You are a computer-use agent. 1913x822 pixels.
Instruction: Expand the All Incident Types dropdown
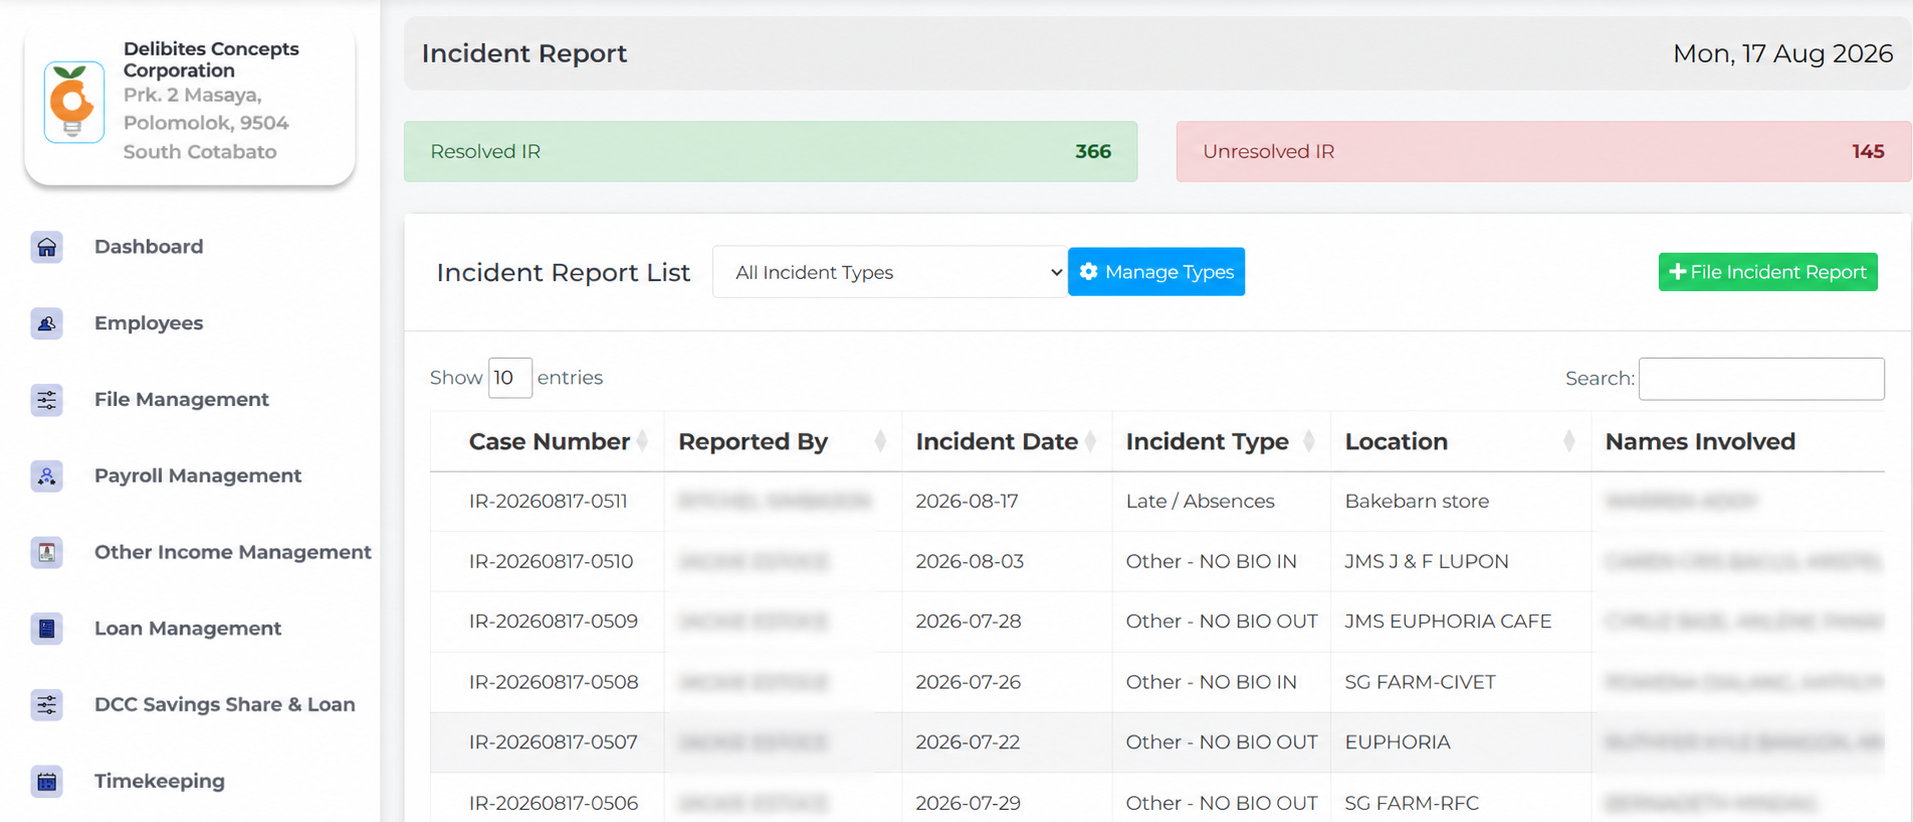tap(890, 272)
